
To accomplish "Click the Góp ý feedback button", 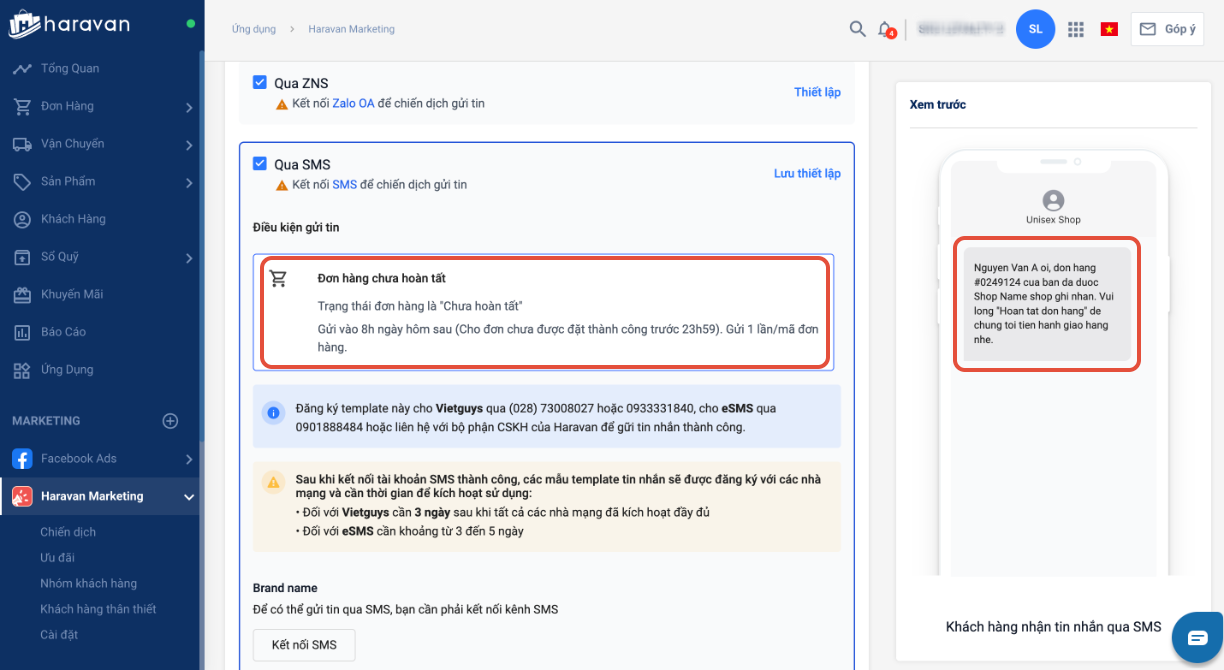I will point(1166,29).
